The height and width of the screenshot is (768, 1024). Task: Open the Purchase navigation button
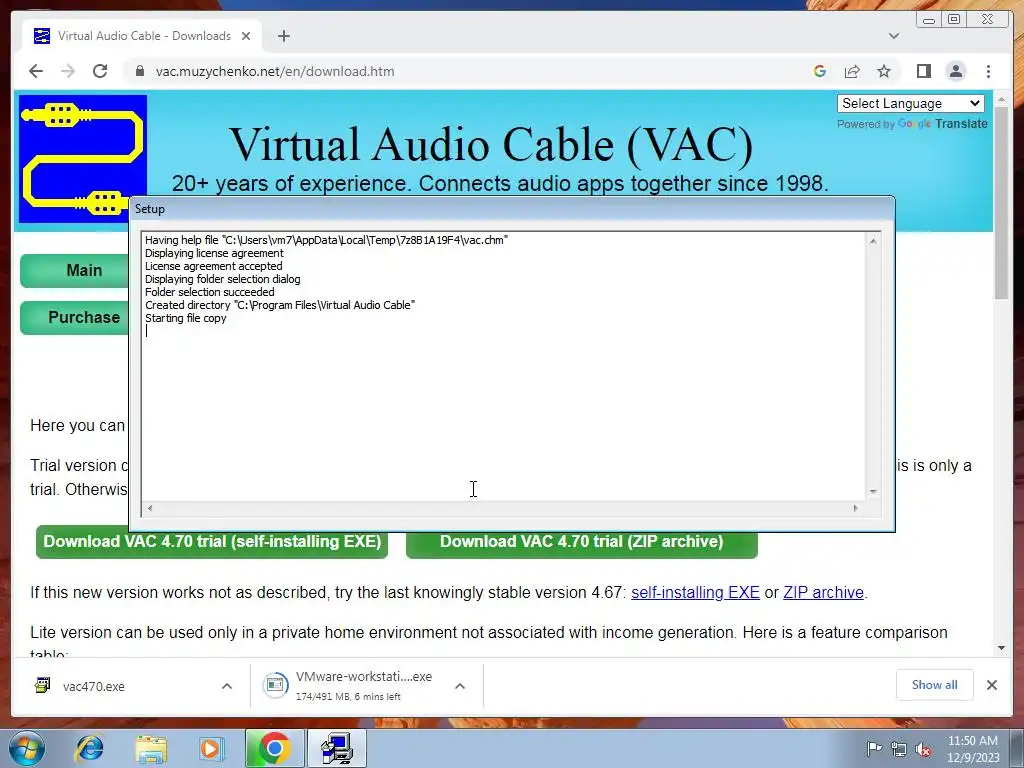[x=75, y=317]
